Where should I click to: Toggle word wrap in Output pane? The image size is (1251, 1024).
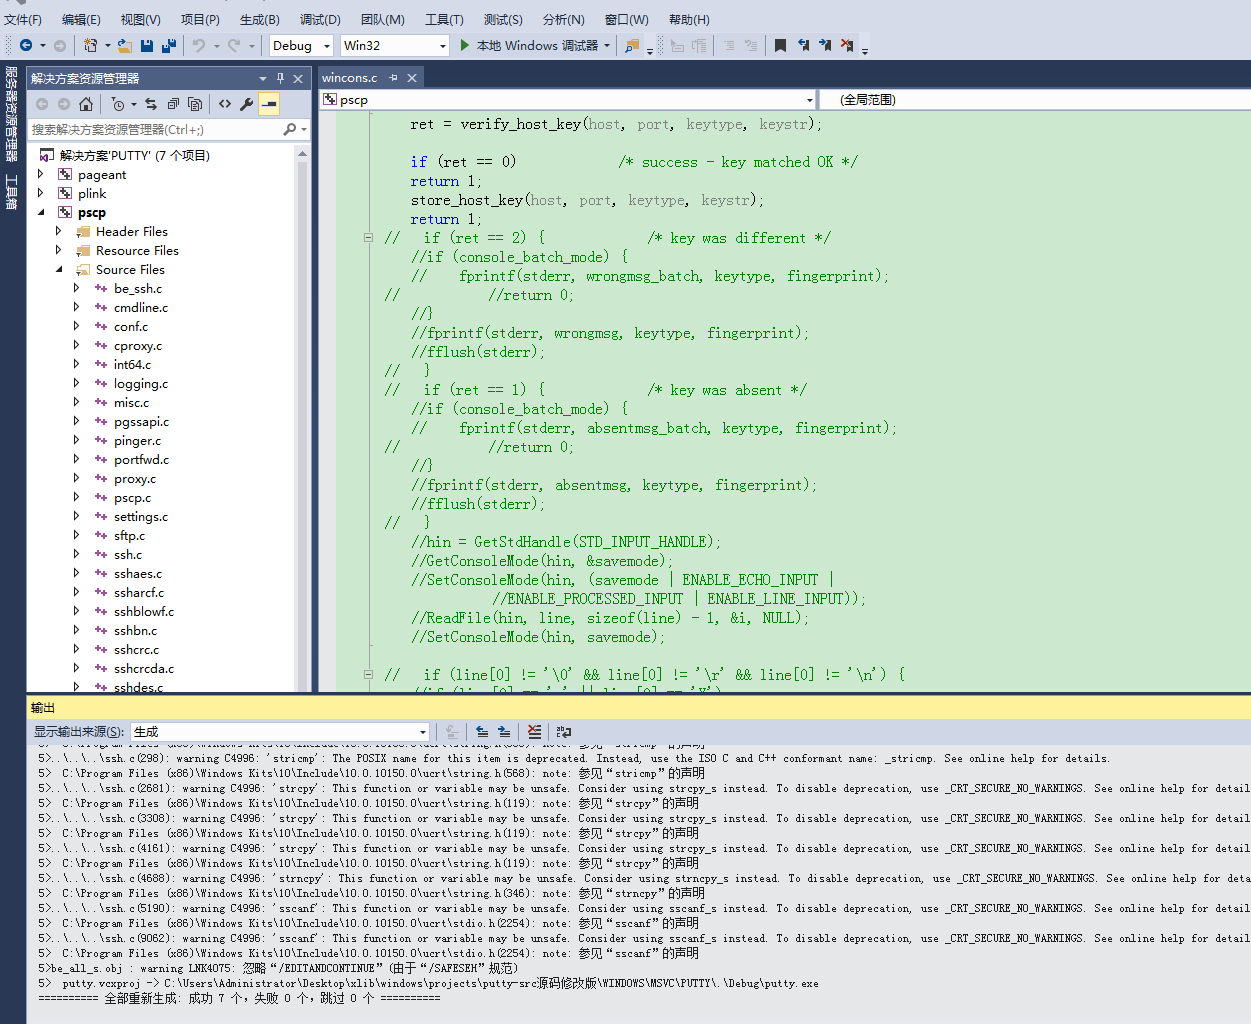pos(564,732)
